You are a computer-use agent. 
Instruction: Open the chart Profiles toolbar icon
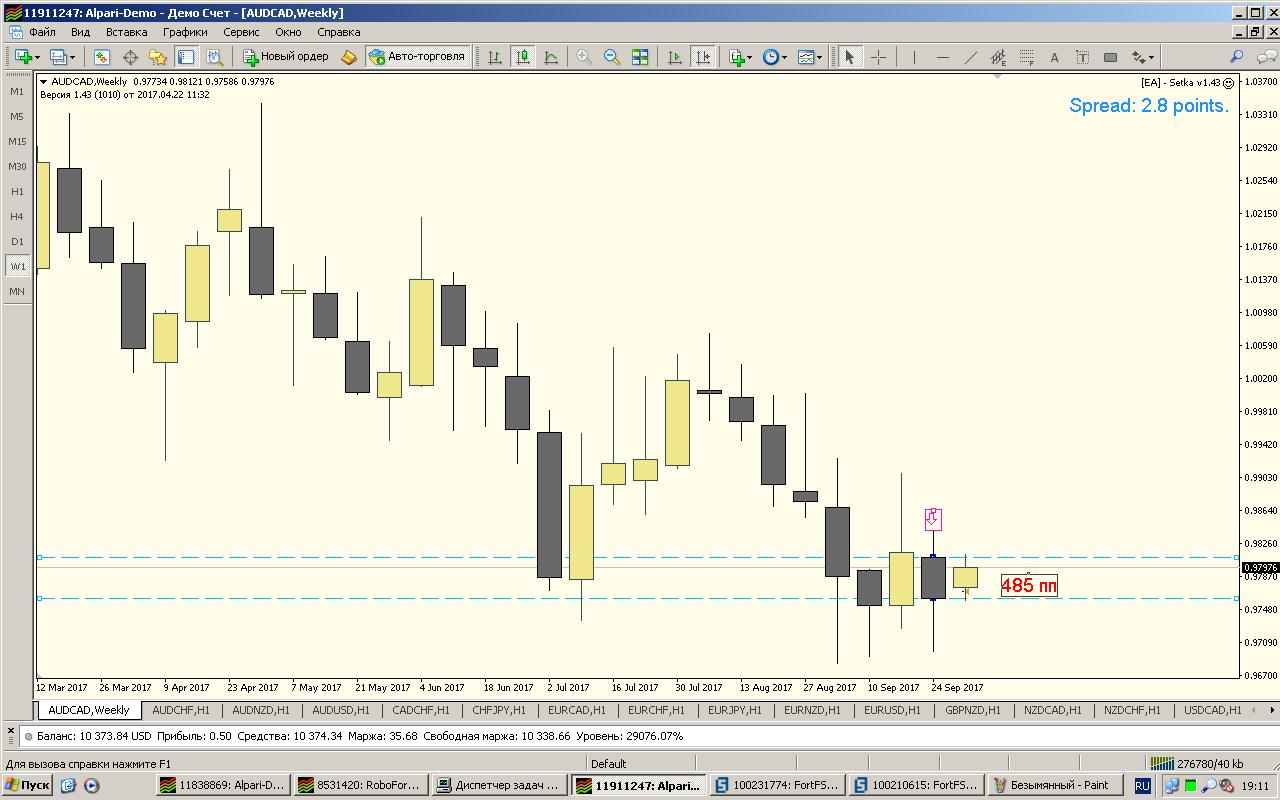point(58,57)
